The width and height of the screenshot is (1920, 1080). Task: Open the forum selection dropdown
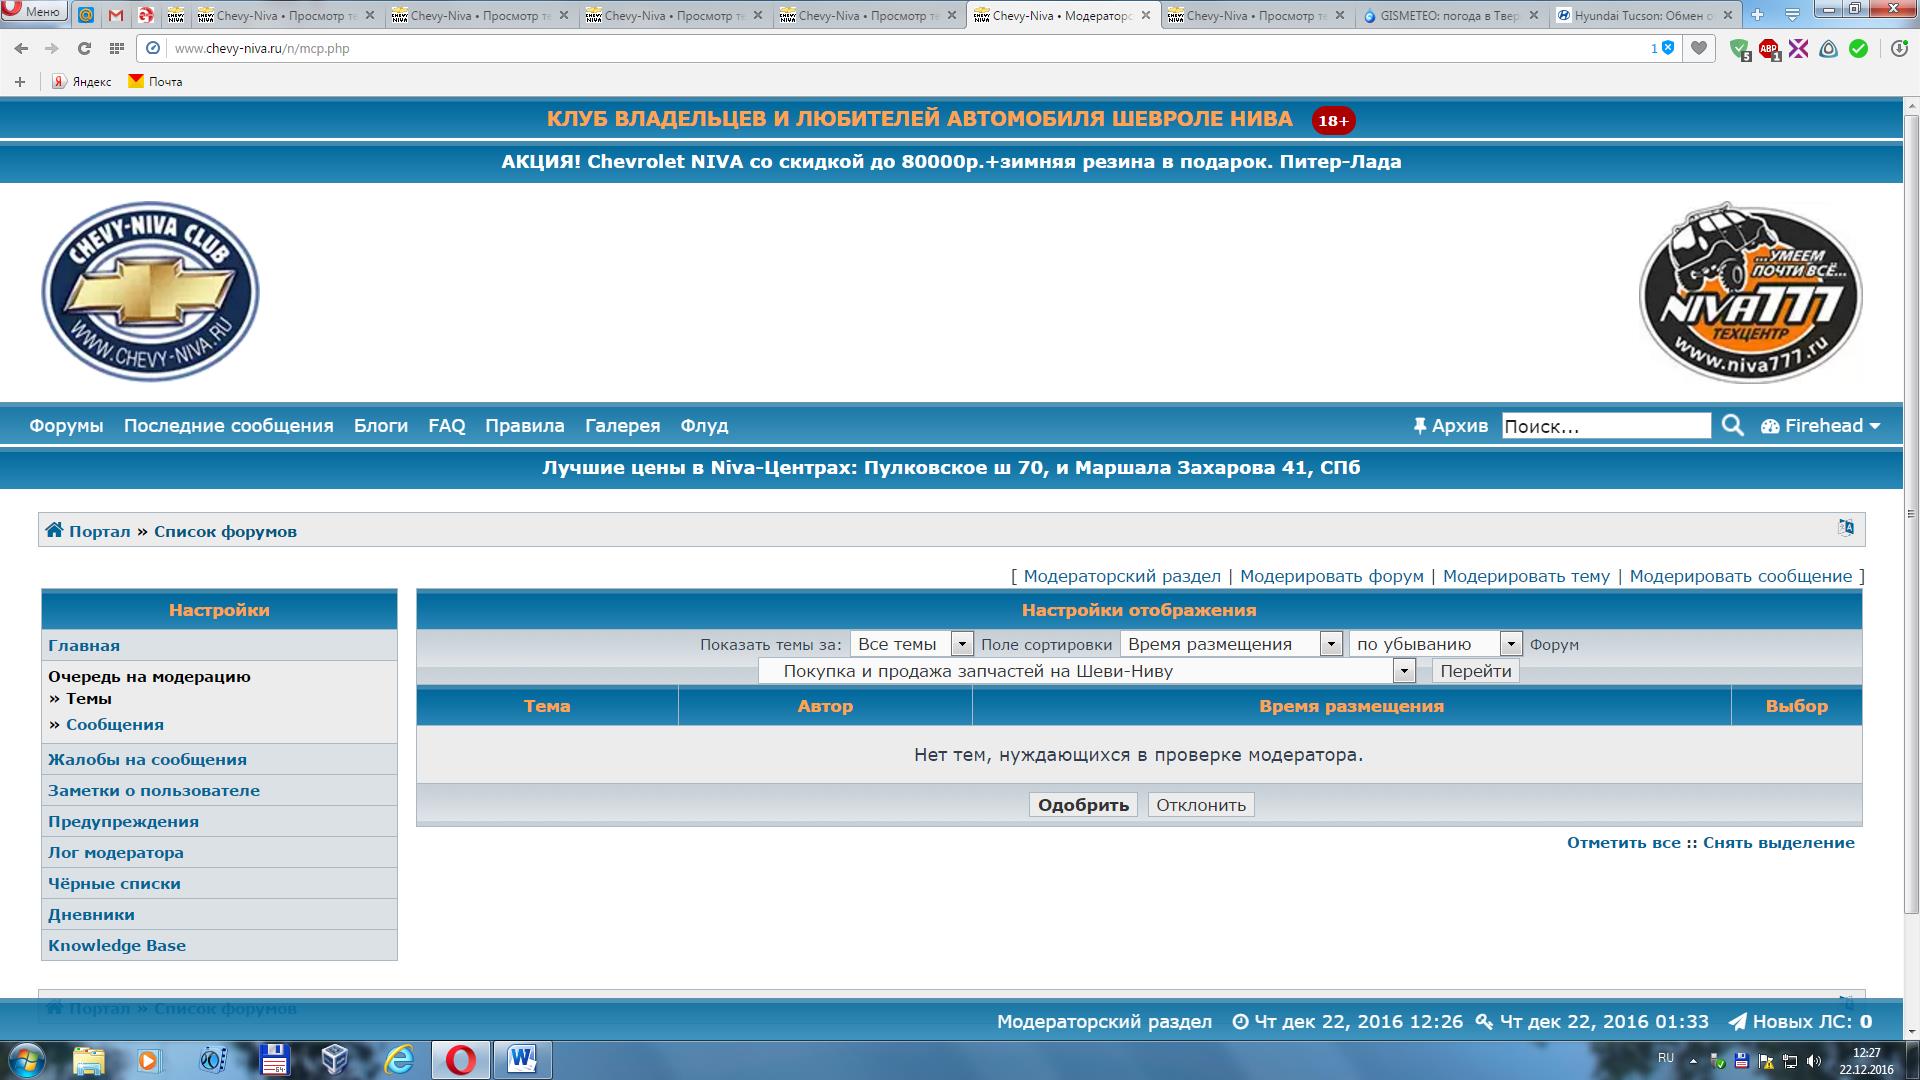point(1404,671)
